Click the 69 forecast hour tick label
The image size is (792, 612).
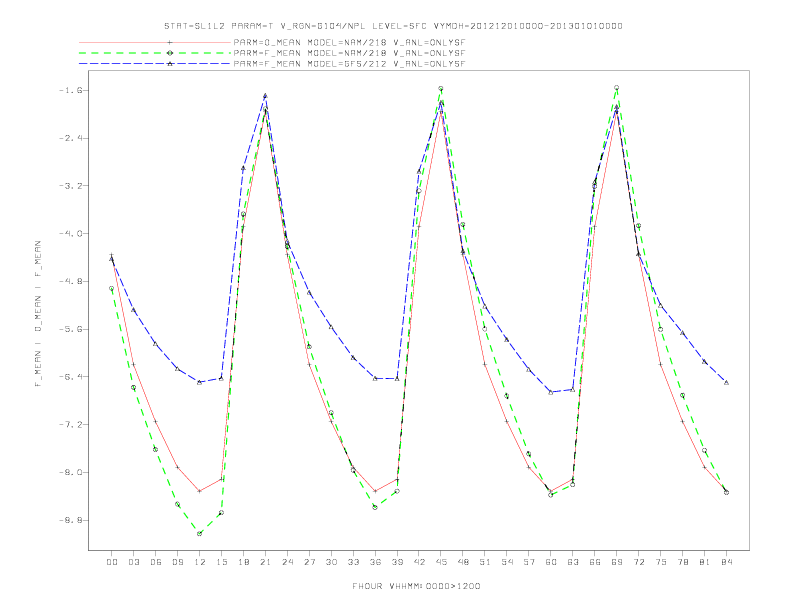(x=617, y=562)
